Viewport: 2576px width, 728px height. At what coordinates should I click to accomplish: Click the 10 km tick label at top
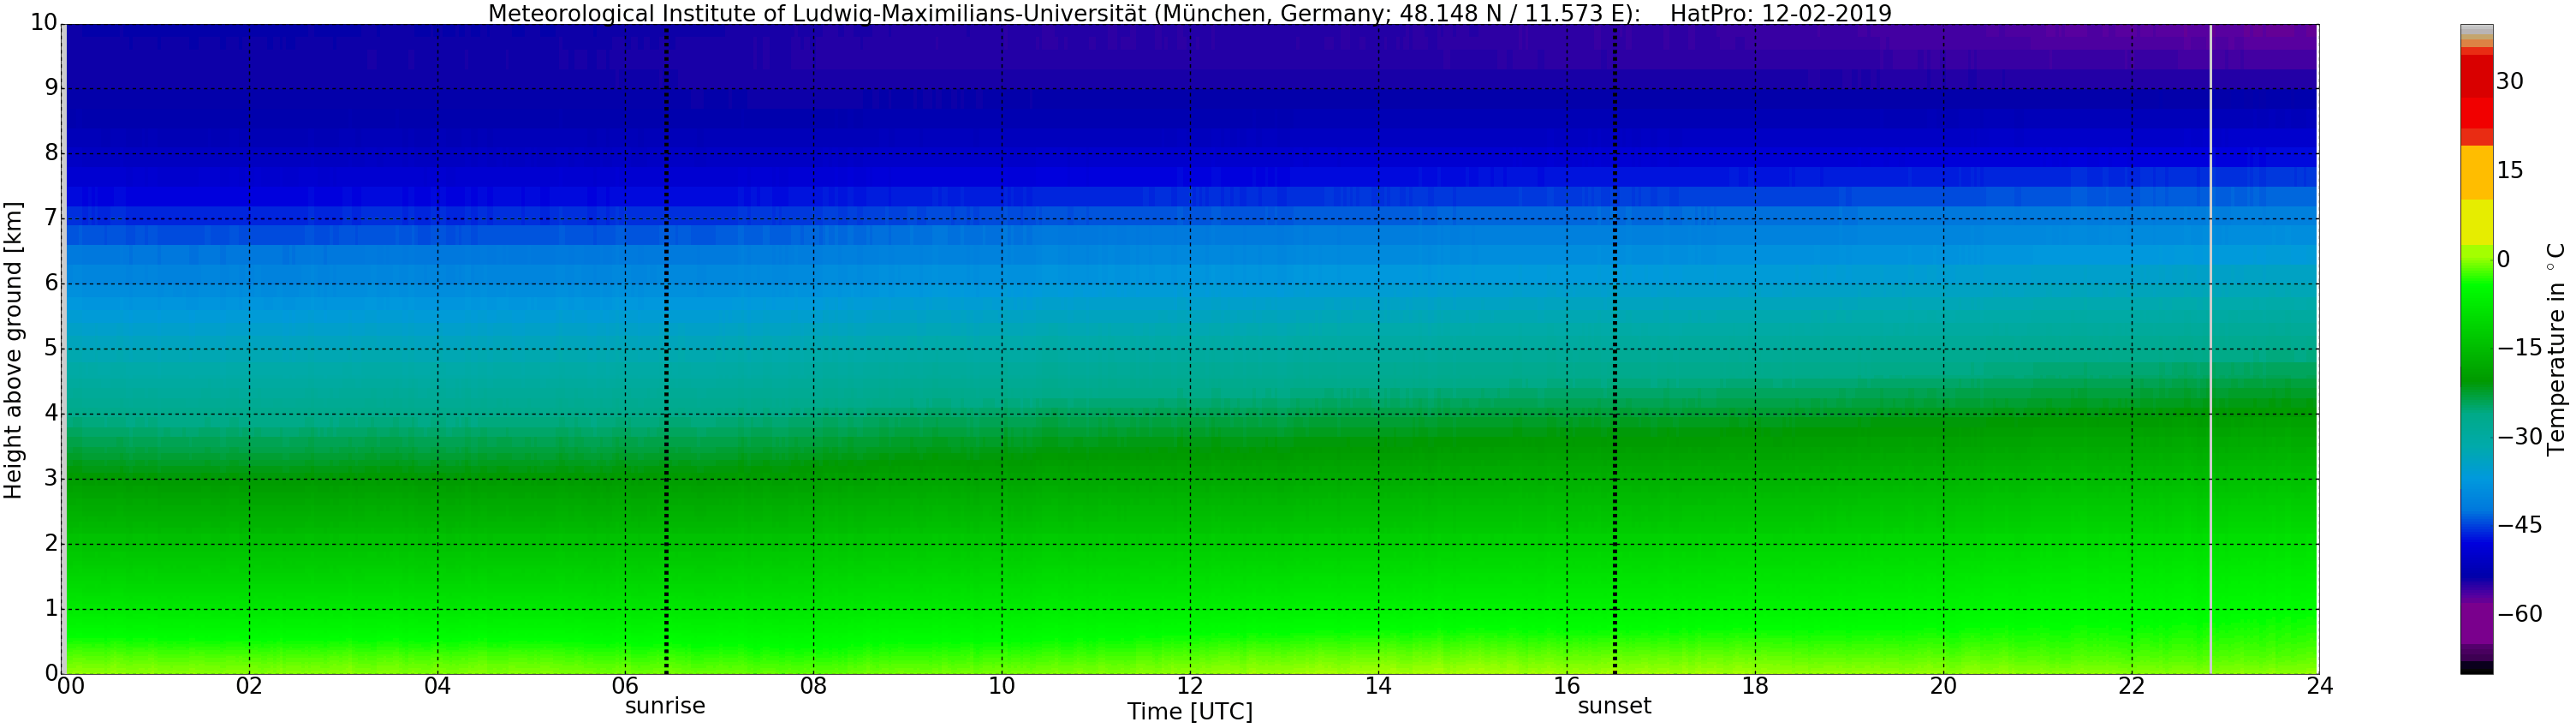[44, 22]
